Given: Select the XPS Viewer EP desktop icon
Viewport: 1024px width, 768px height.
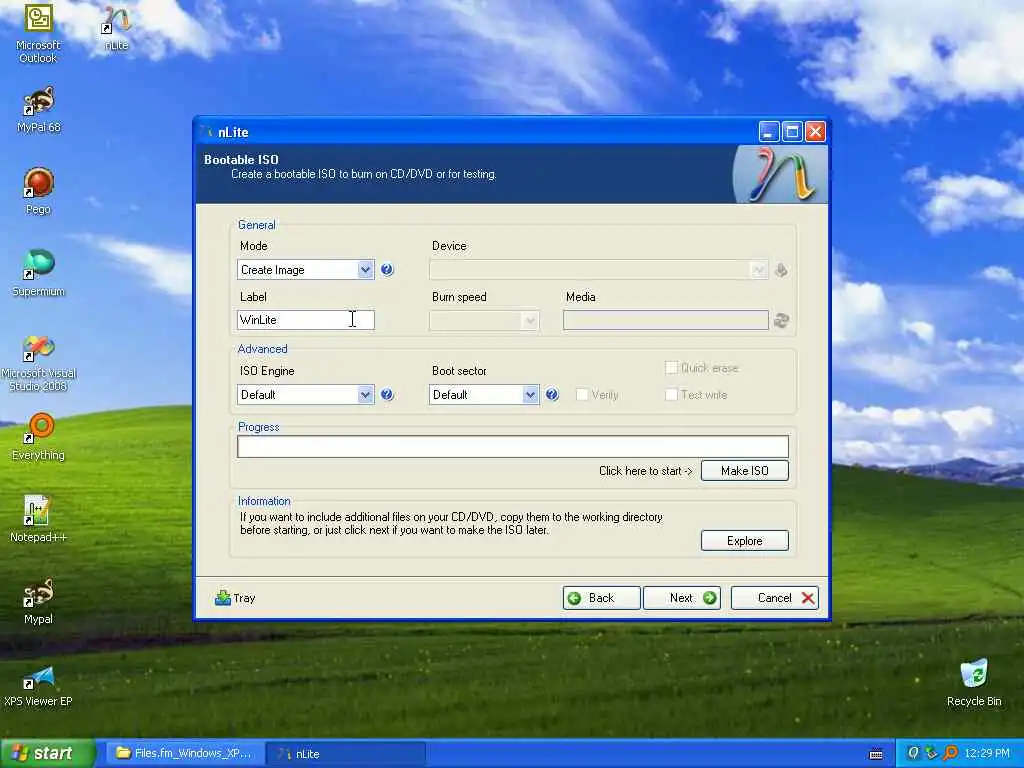Looking at the screenshot, I should coord(38,684).
